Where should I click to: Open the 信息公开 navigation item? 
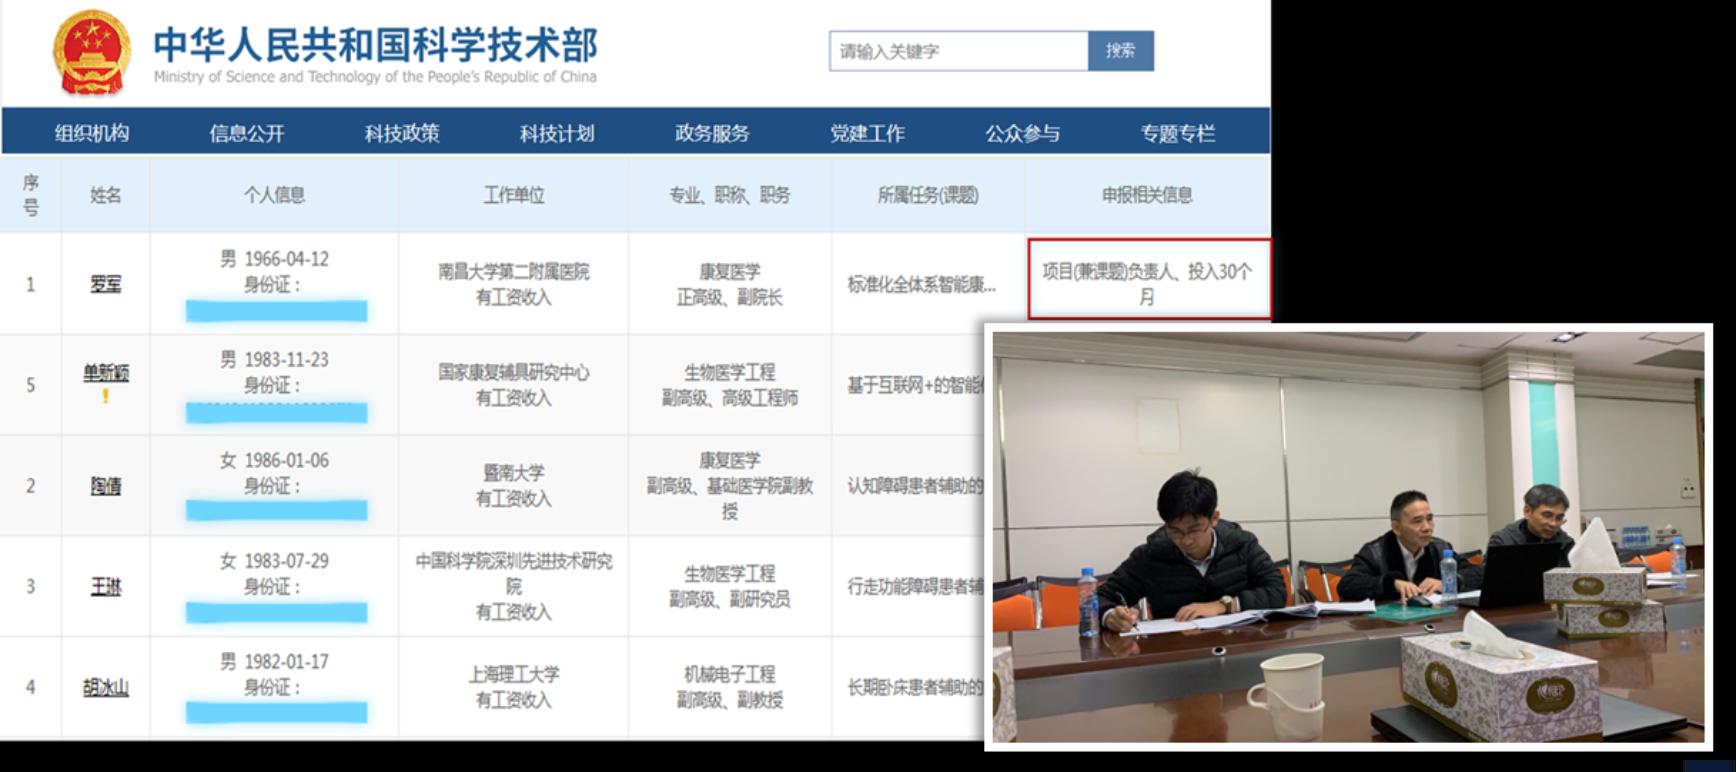pyautogui.click(x=247, y=133)
